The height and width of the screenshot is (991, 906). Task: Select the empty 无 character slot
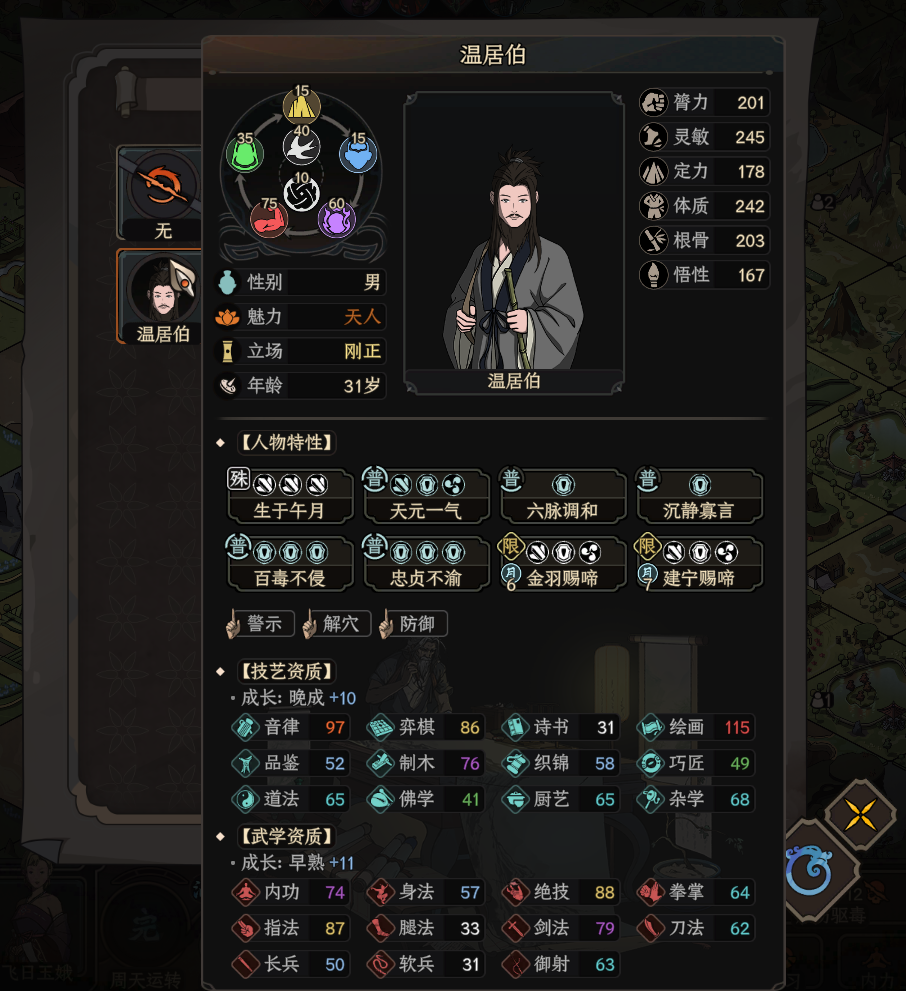click(161, 193)
